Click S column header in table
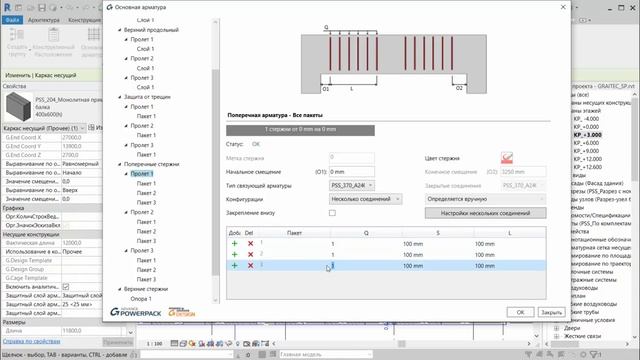This screenshot has width=640, height=360. click(438, 233)
